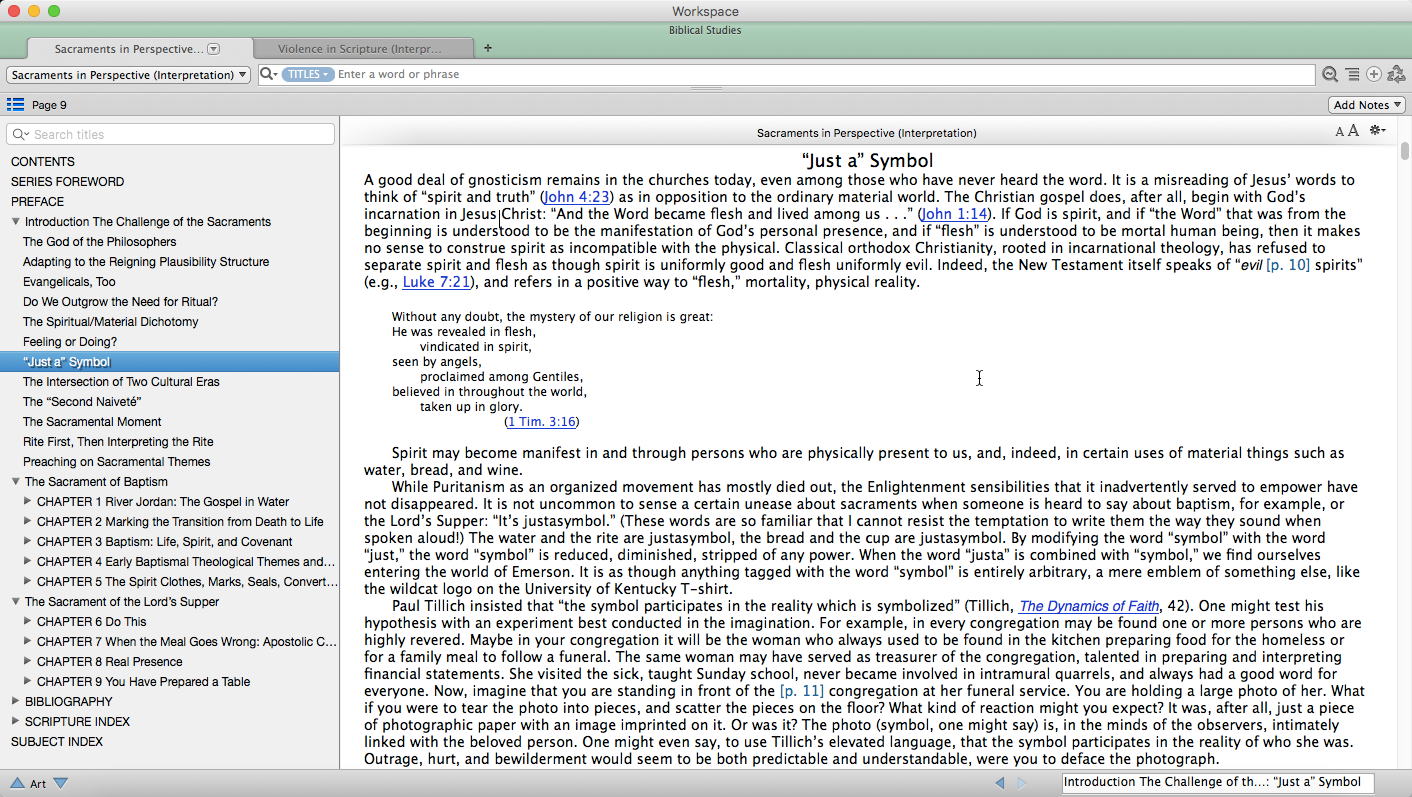Expand the BIBLIOGRAPHY entry
Image resolution: width=1412 pixels, height=797 pixels.
click(16, 702)
